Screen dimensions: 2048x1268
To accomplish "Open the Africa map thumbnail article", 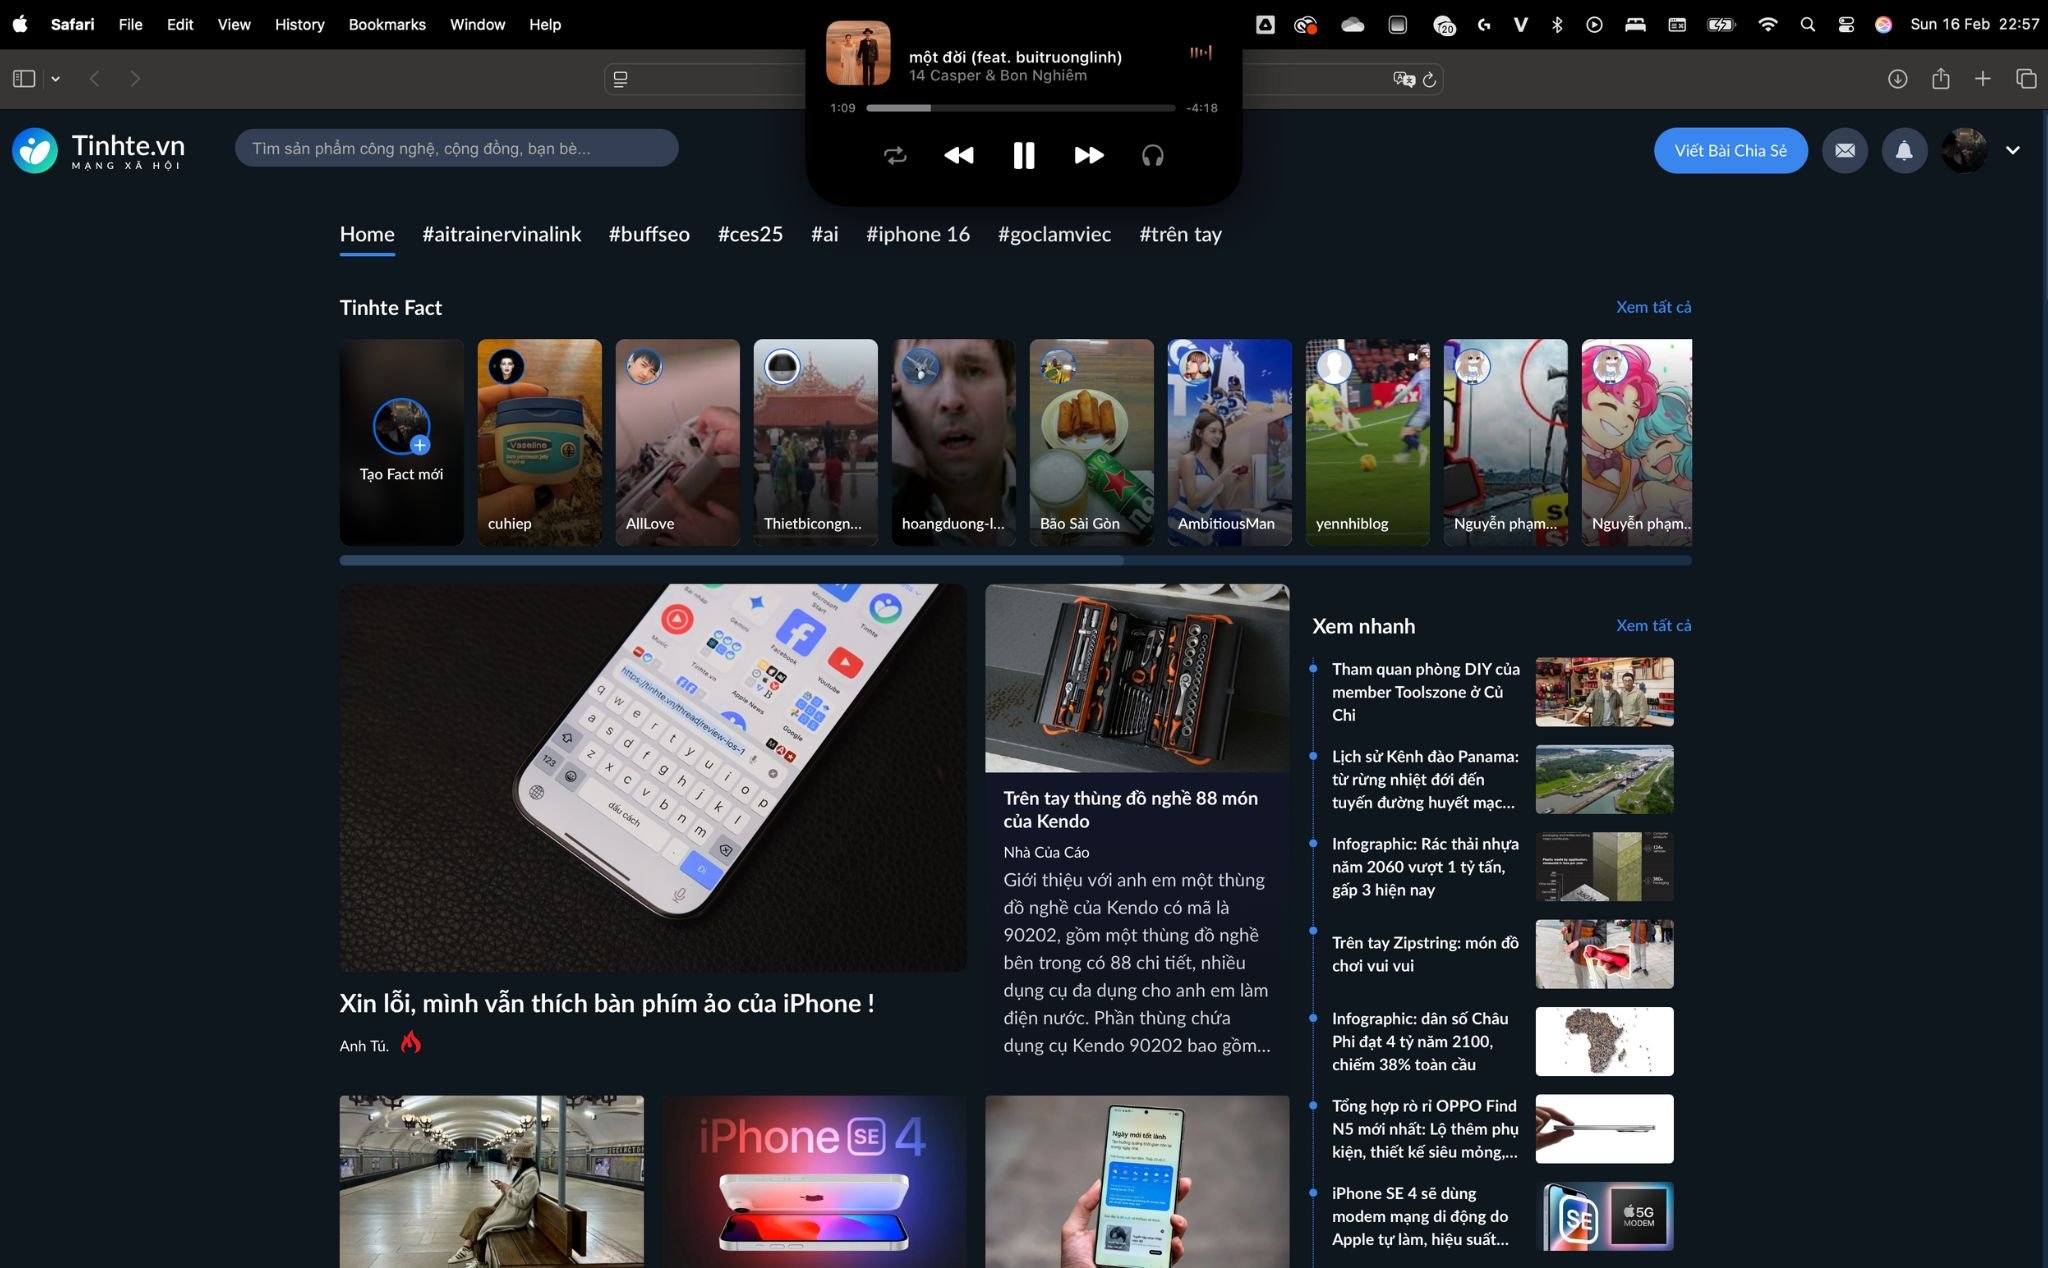I will click(x=1604, y=1041).
